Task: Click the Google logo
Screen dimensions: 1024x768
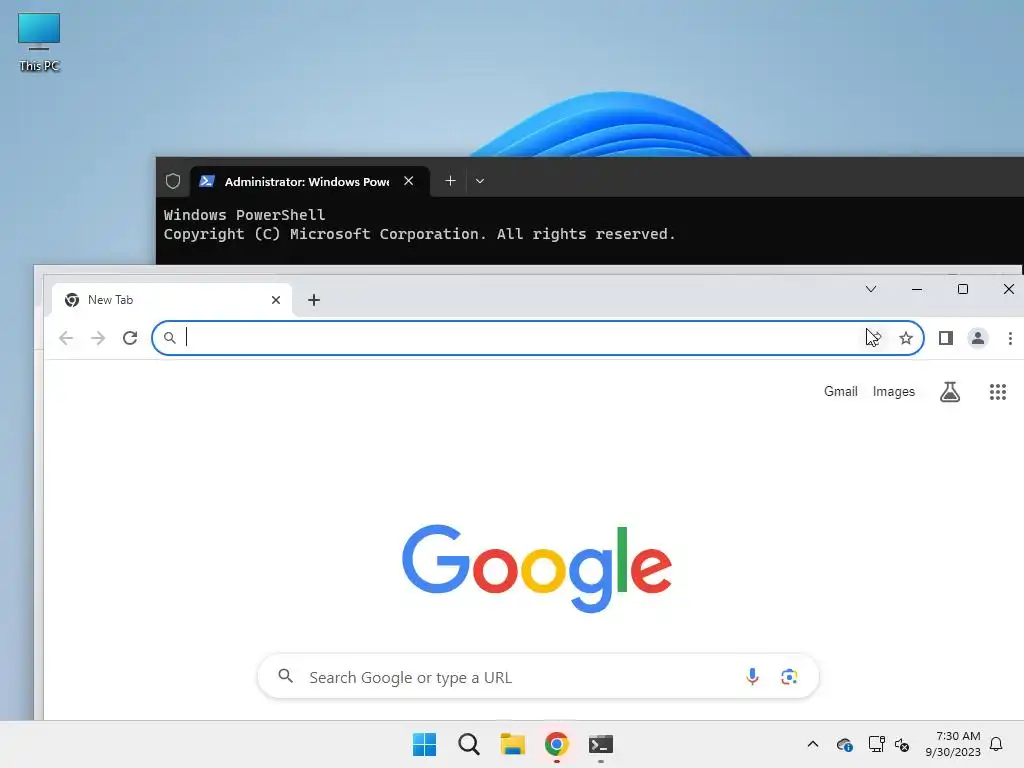Action: point(537,567)
